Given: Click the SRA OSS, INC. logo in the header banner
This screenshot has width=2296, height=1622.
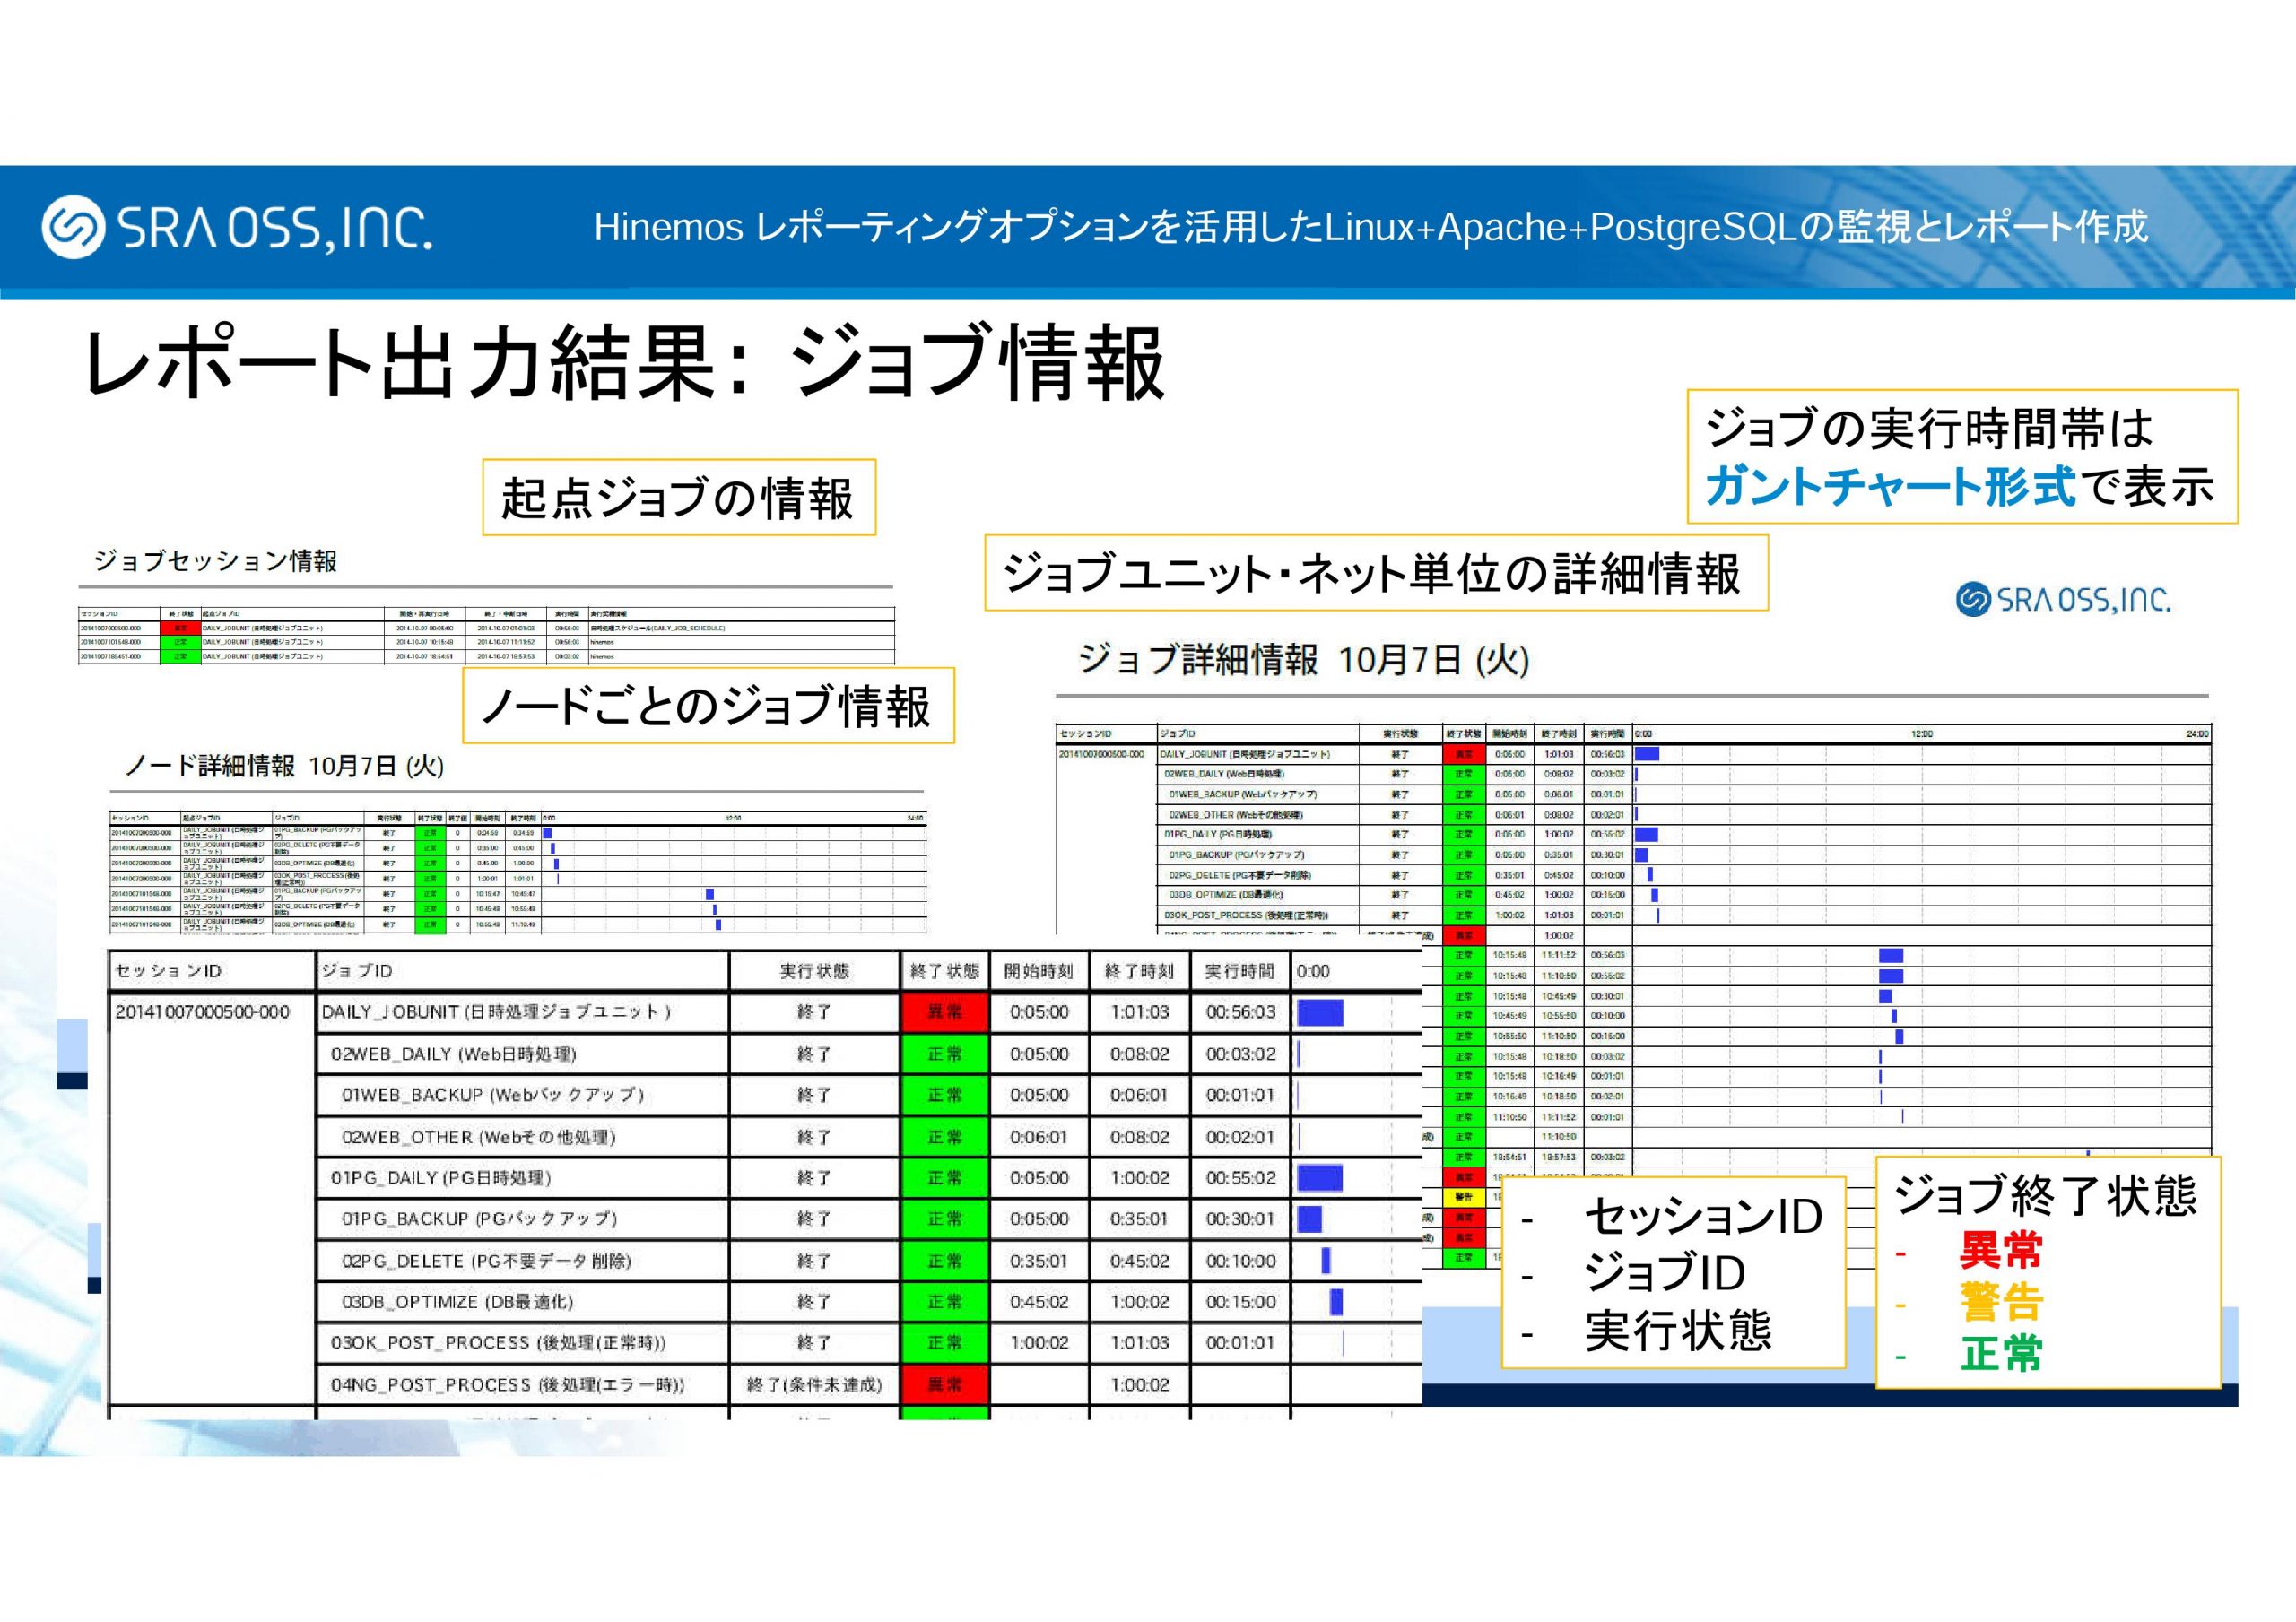Looking at the screenshot, I should tap(237, 227).
